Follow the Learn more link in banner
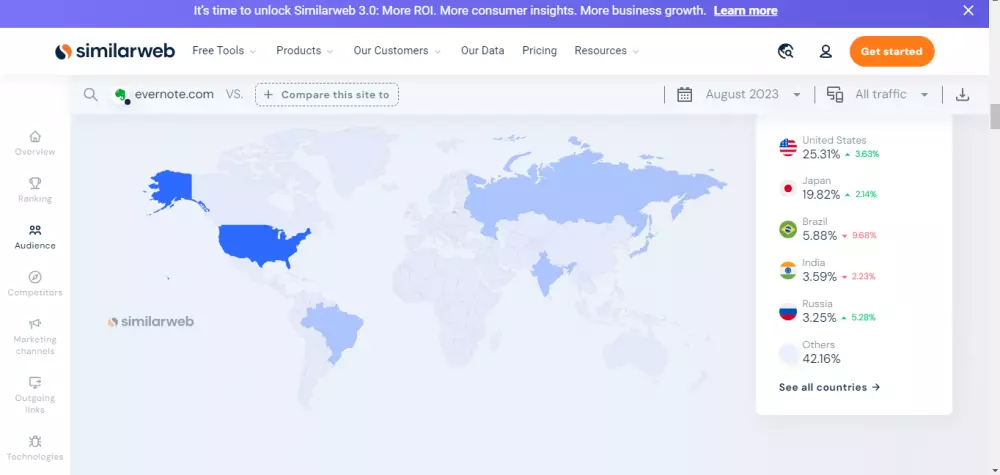The image size is (1000, 475). tap(746, 11)
